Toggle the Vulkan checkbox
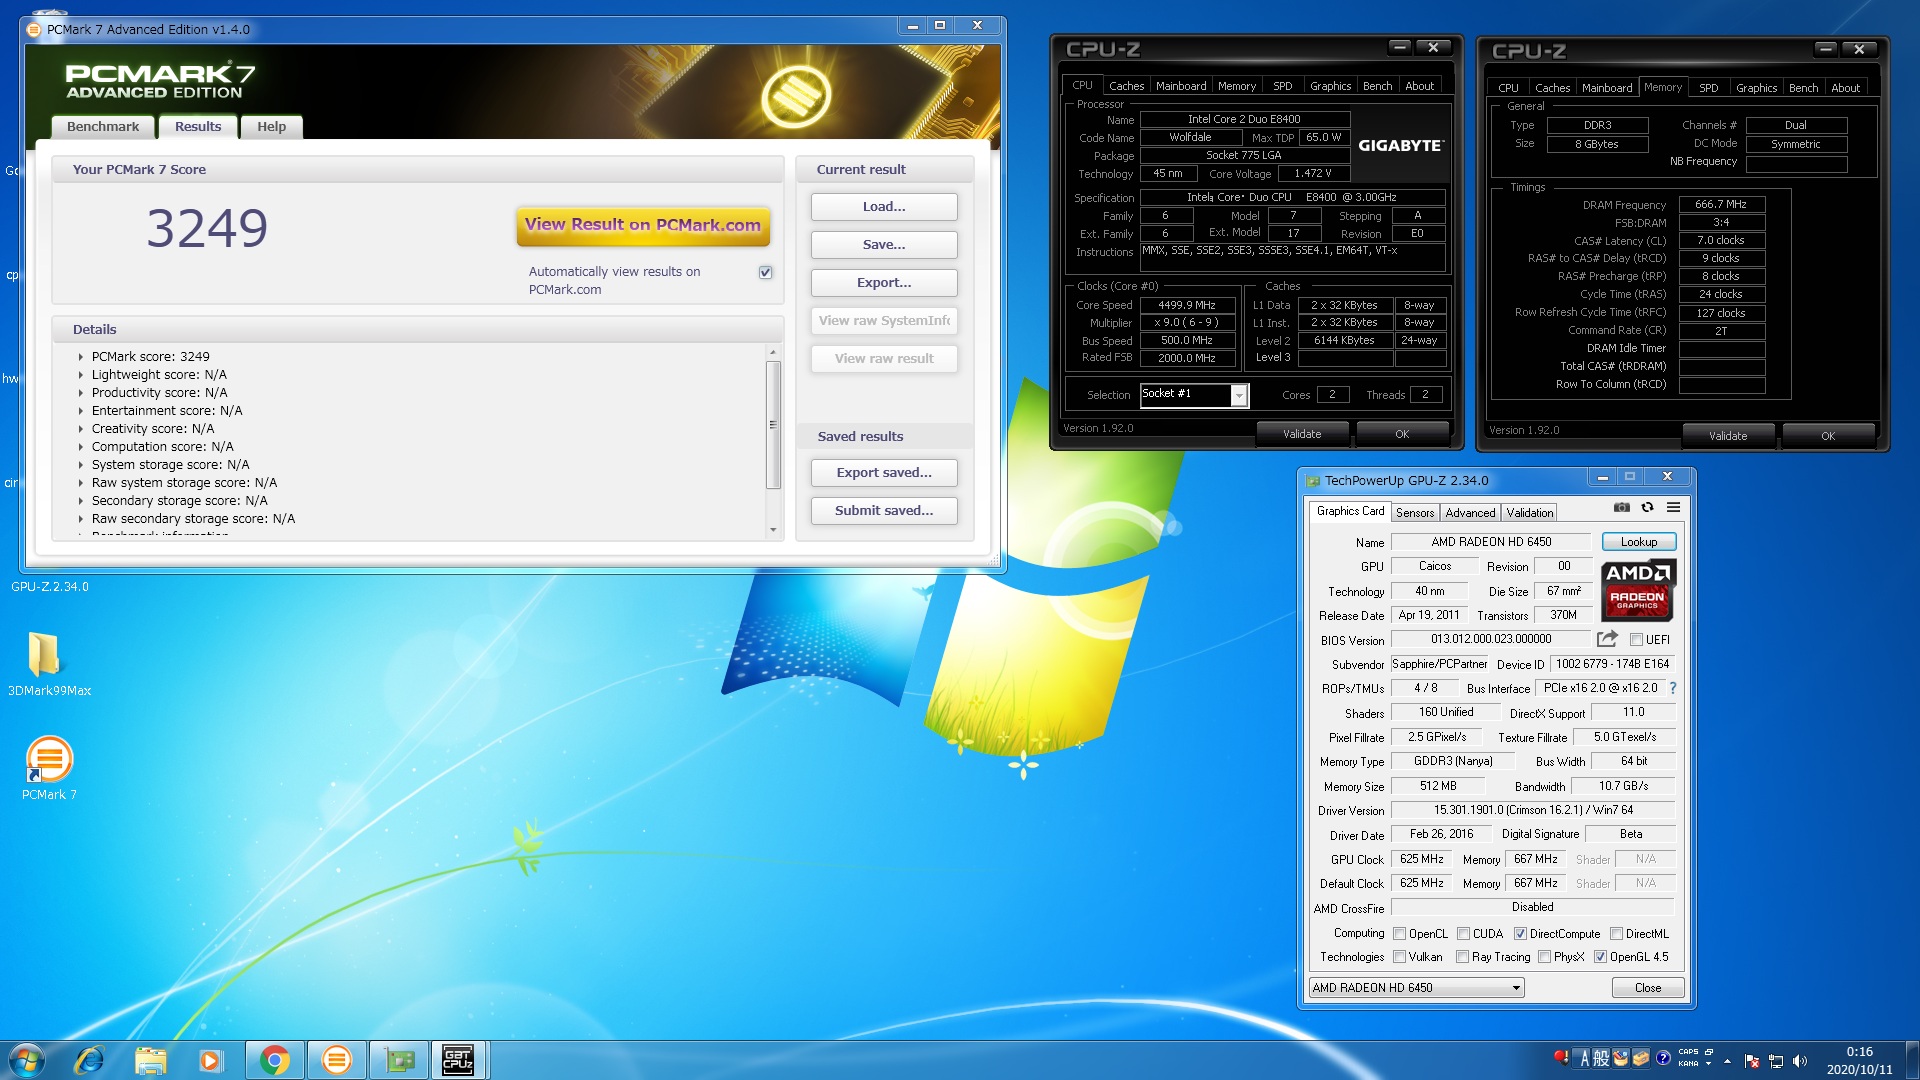Screen dimensions: 1920x1080 pos(1400,957)
